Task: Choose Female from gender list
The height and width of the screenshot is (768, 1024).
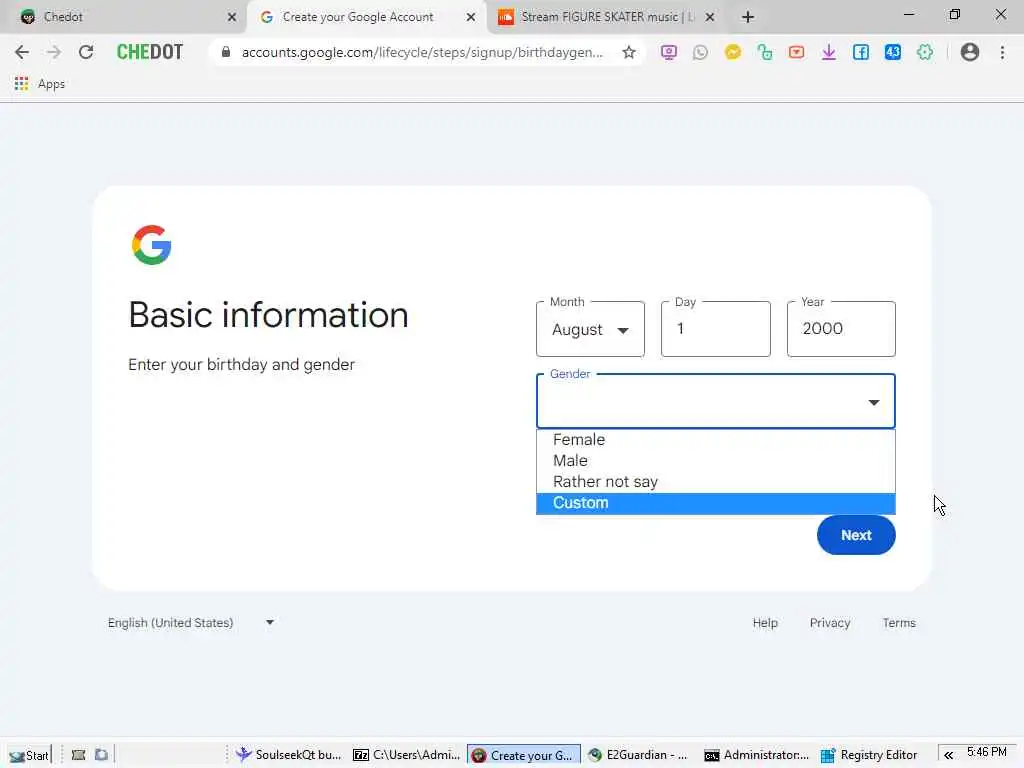Action: (716, 440)
